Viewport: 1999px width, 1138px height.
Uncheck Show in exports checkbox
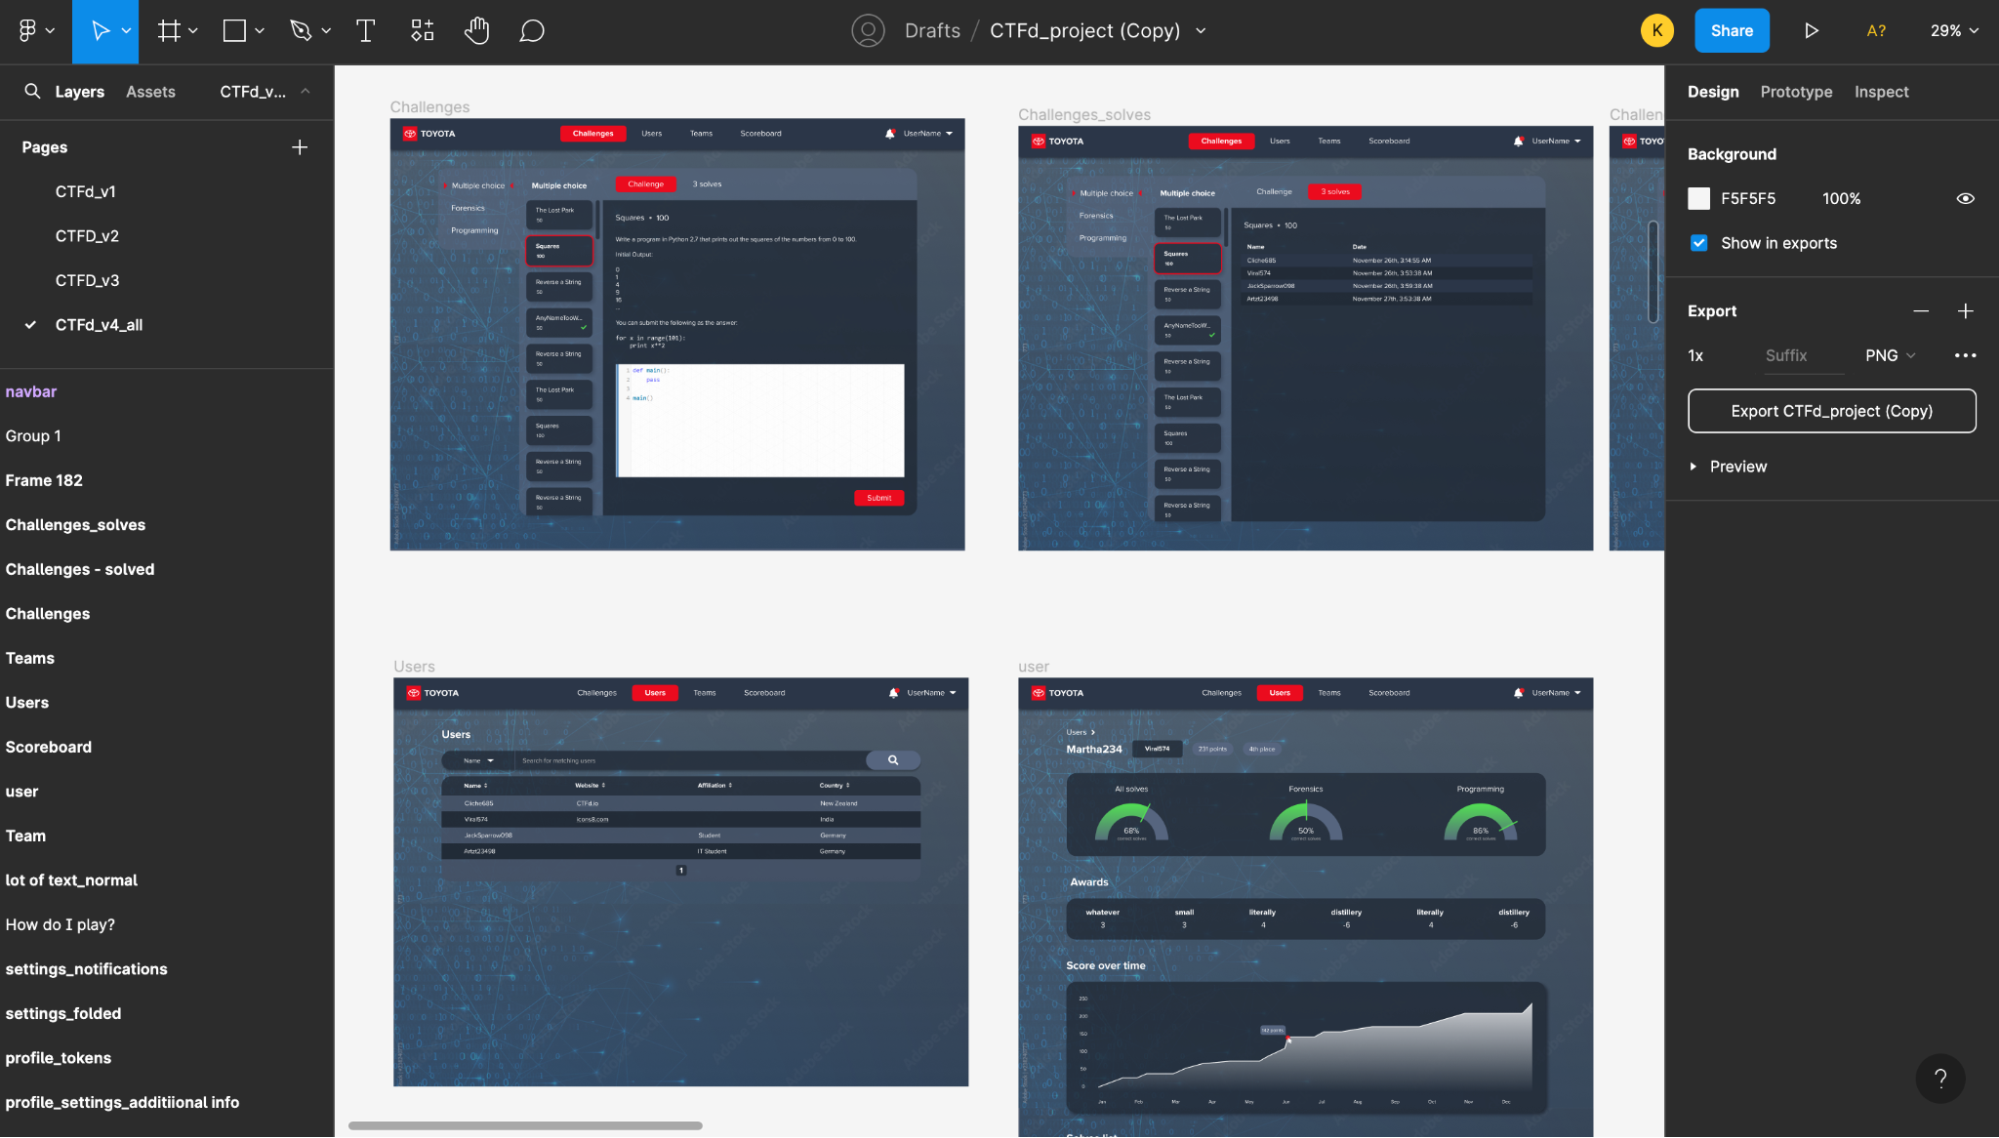1698,243
